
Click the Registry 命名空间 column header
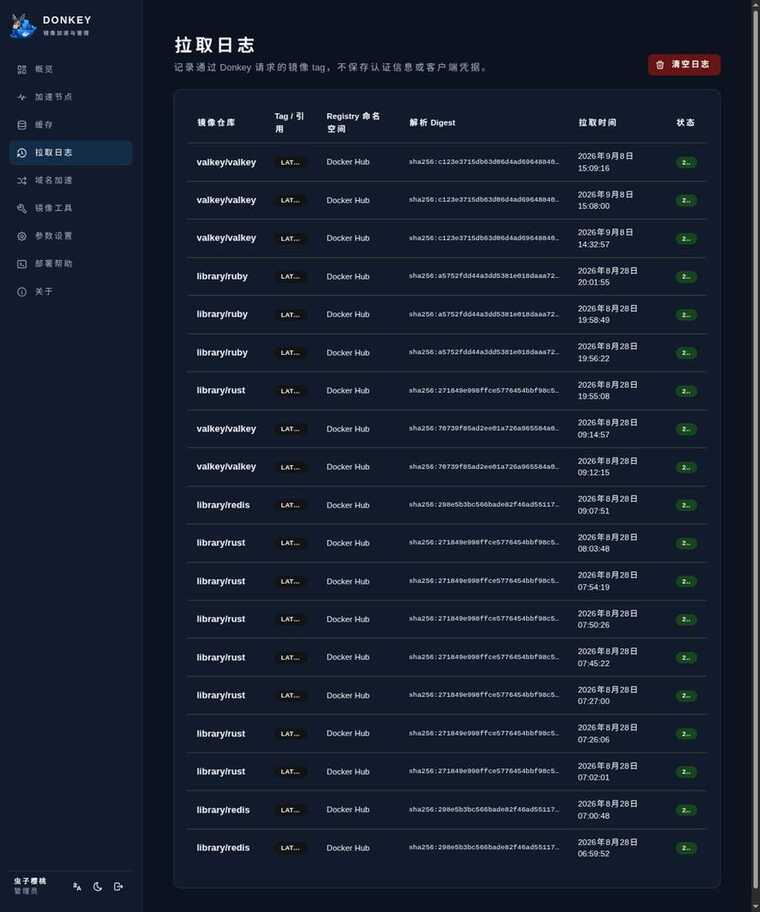[353, 123]
